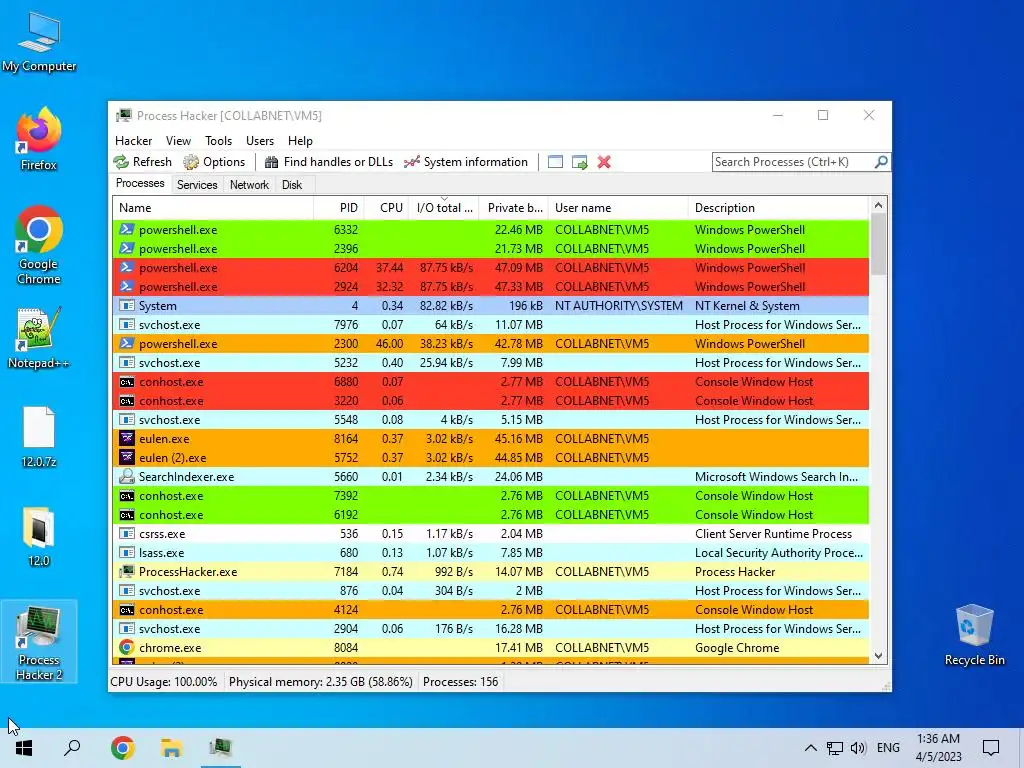This screenshot has width=1024, height=768.
Task: Click PowerShell icon of process 6204
Action: [127, 267]
